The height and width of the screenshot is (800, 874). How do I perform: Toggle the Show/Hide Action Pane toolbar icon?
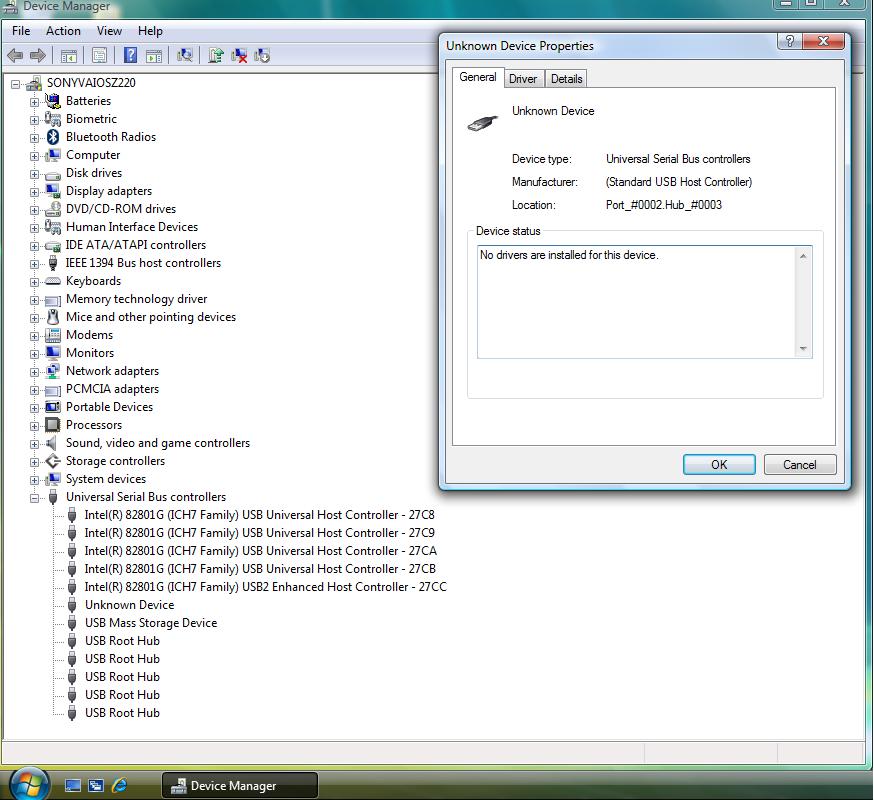(153, 55)
